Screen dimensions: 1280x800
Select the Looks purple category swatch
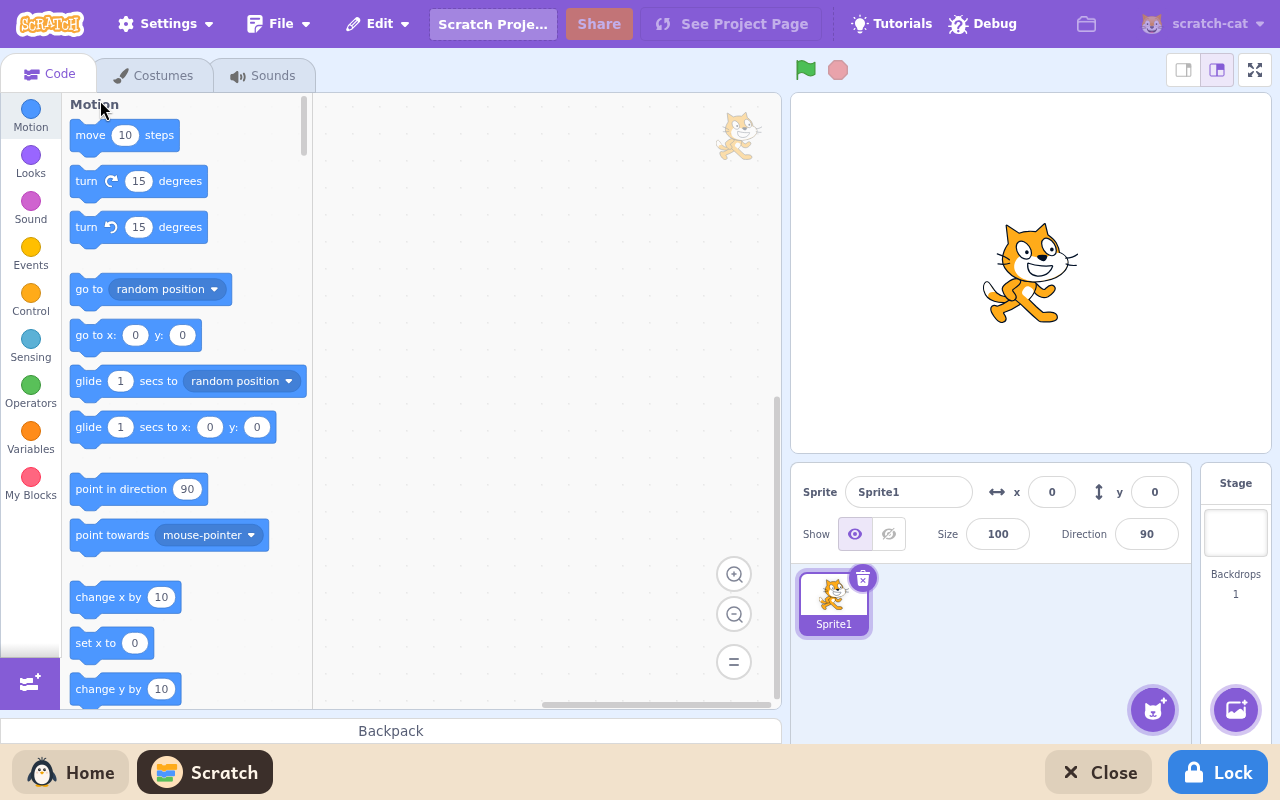click(x=31, y=155)
